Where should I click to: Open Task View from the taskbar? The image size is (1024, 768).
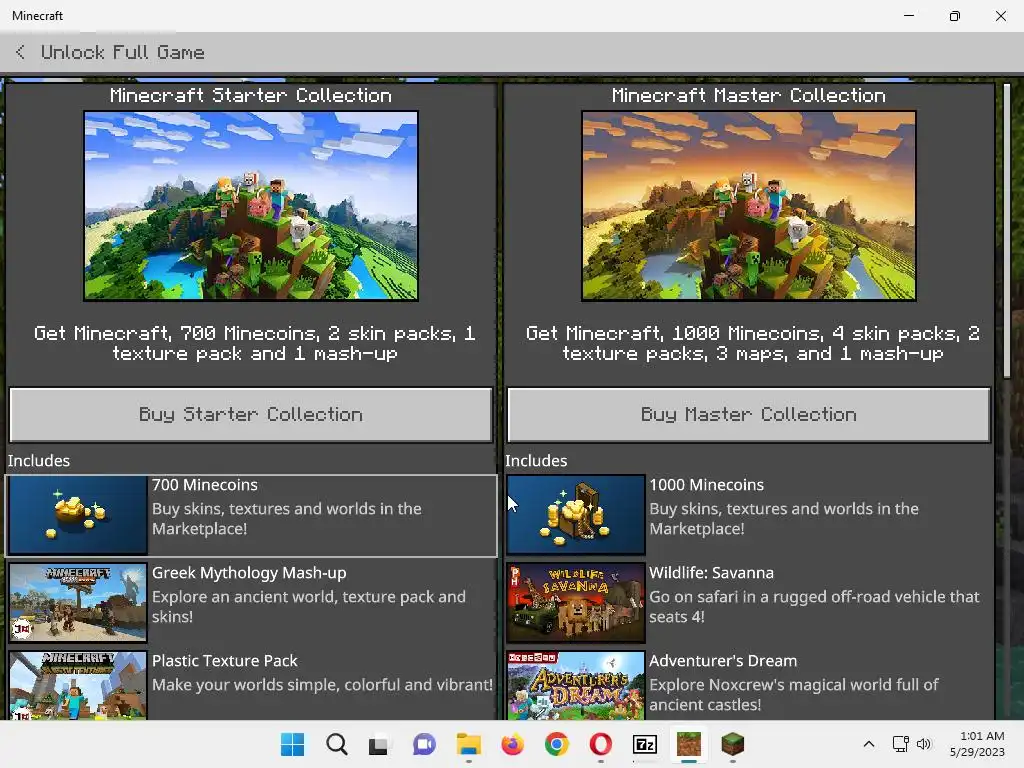coord(379,744)
